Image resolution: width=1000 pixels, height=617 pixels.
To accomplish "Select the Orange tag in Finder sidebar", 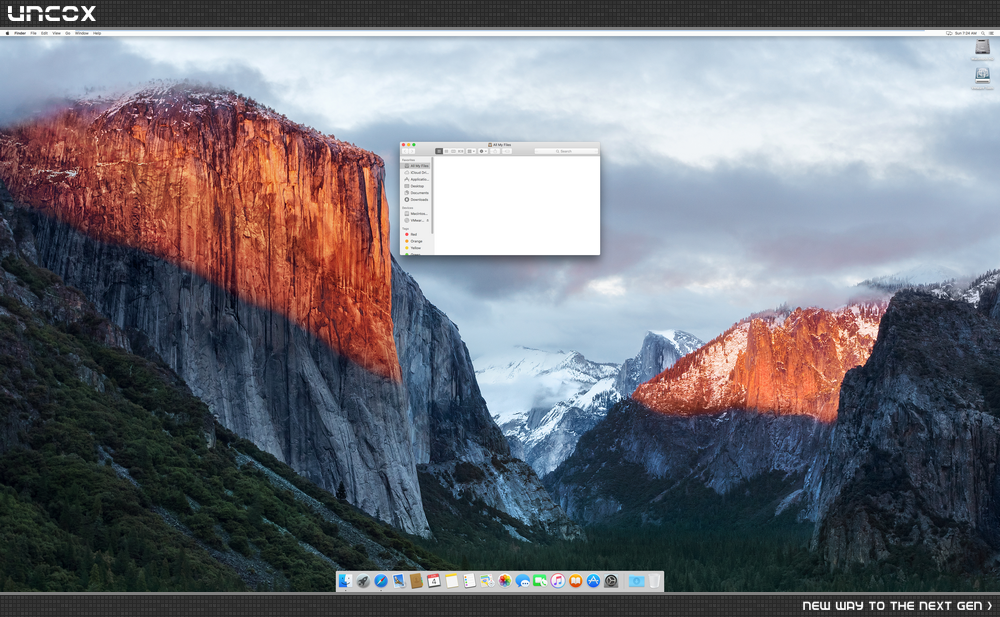I will tap(416, 241).
